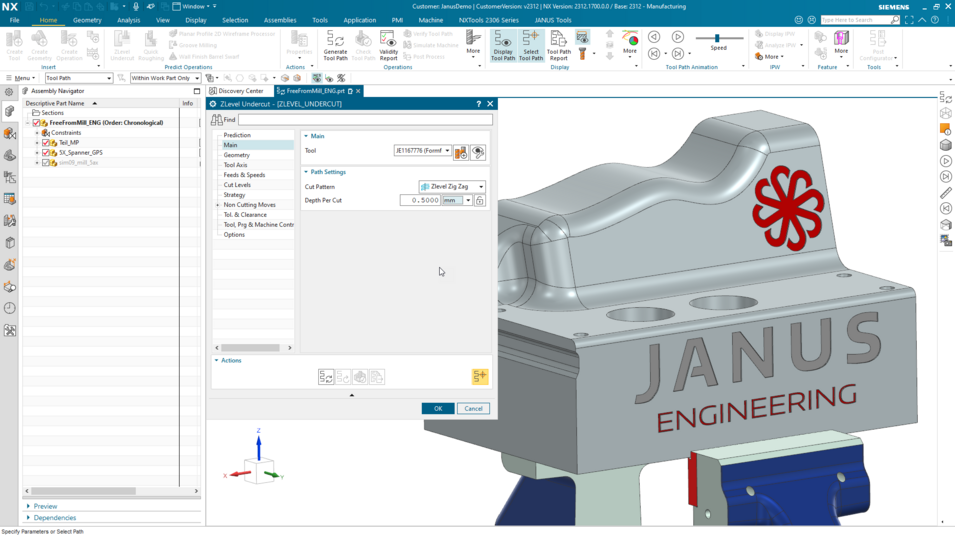Collapse the Actions section in the dialog
This screenshot has width=955, height=537.
(216, 360)
